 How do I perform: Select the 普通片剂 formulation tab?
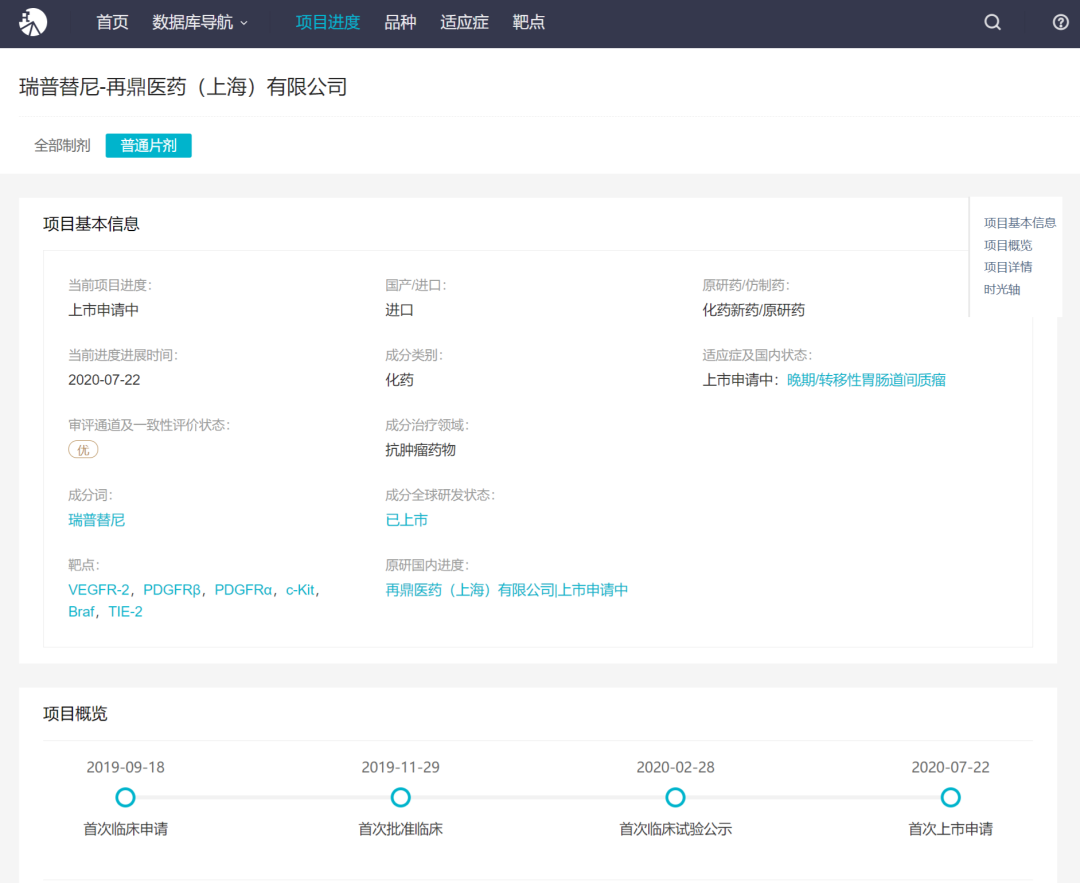[x=148, y=145]
